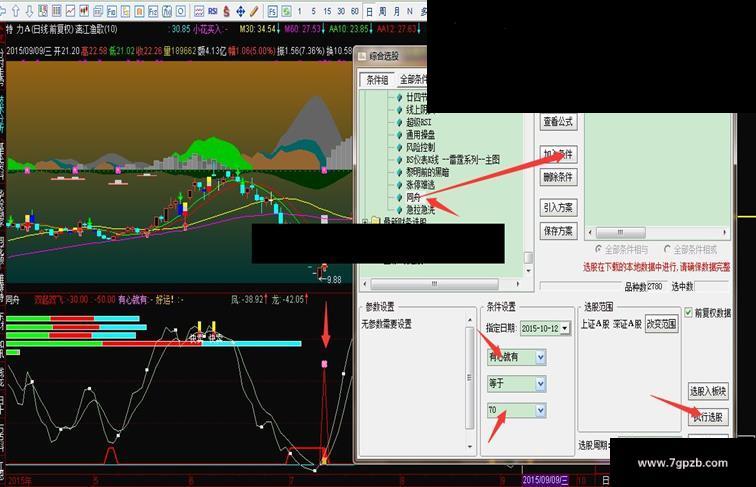Click the 删除条件 button

click(x=558, y=177)
